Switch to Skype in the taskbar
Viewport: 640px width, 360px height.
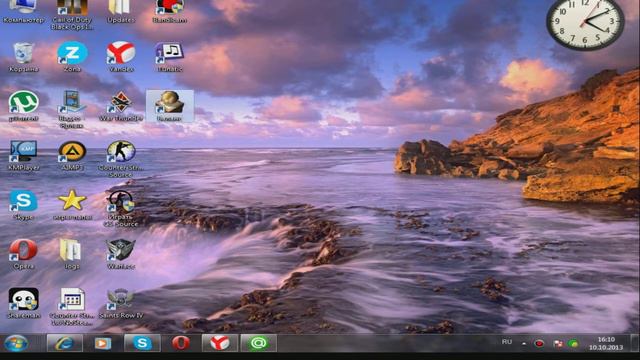[142, 343]
